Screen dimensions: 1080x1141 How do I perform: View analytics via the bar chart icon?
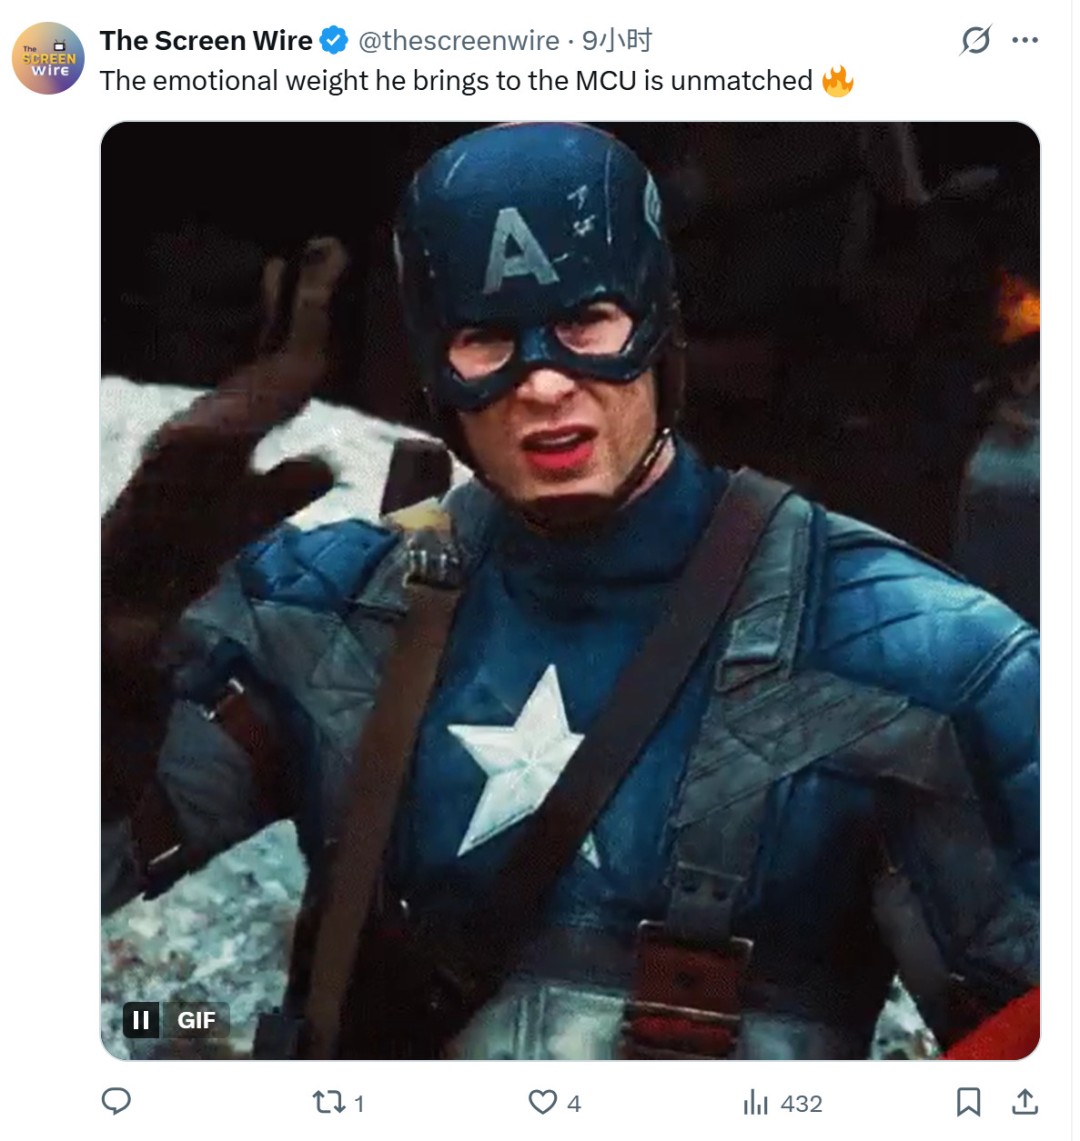point(755,1102)
